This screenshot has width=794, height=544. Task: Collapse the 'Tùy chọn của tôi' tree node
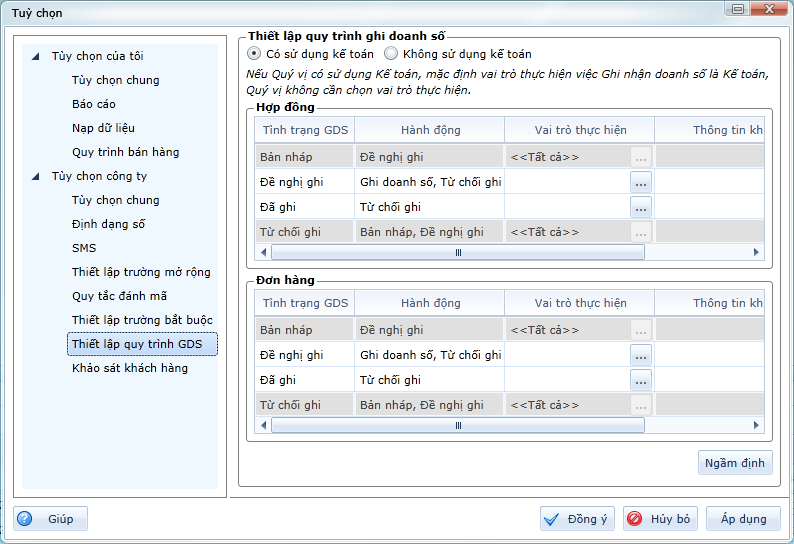(37, 57)
